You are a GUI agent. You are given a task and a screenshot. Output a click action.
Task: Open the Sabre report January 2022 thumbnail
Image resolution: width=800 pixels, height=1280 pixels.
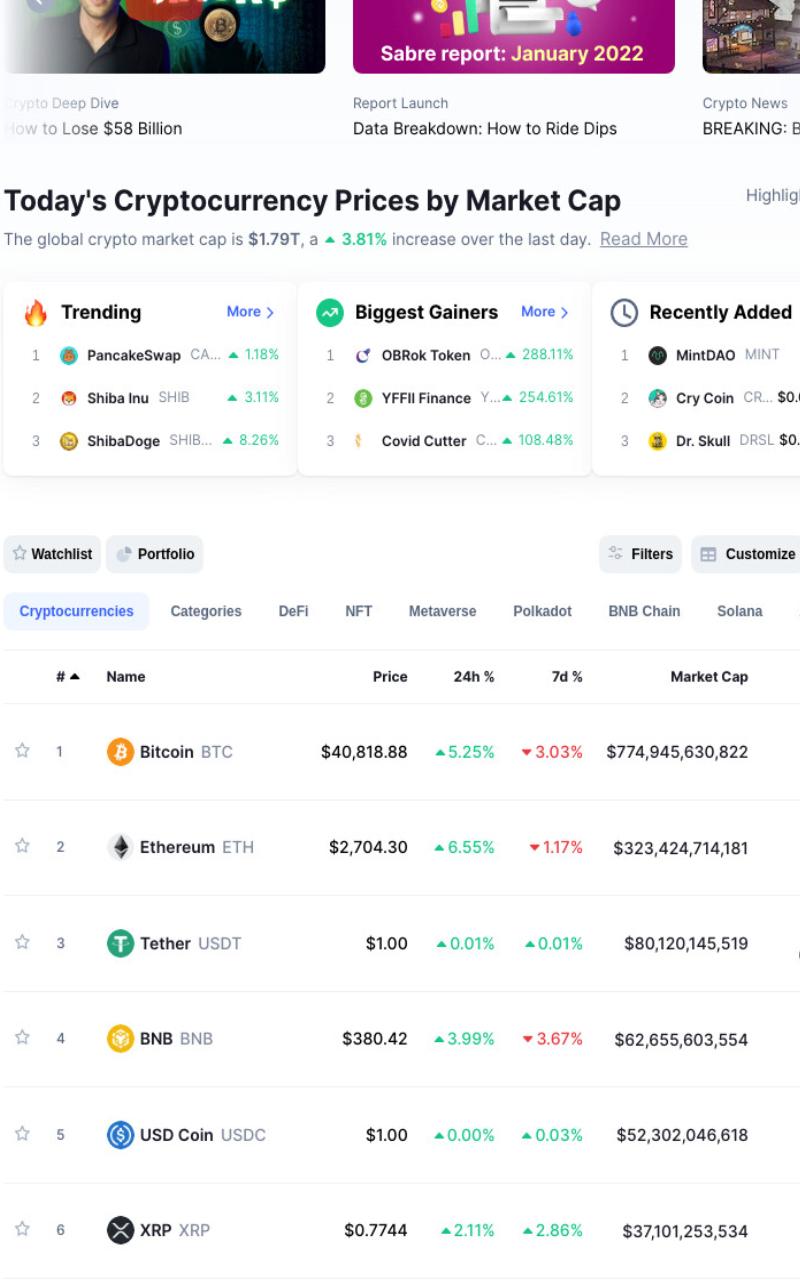[514, 37]
